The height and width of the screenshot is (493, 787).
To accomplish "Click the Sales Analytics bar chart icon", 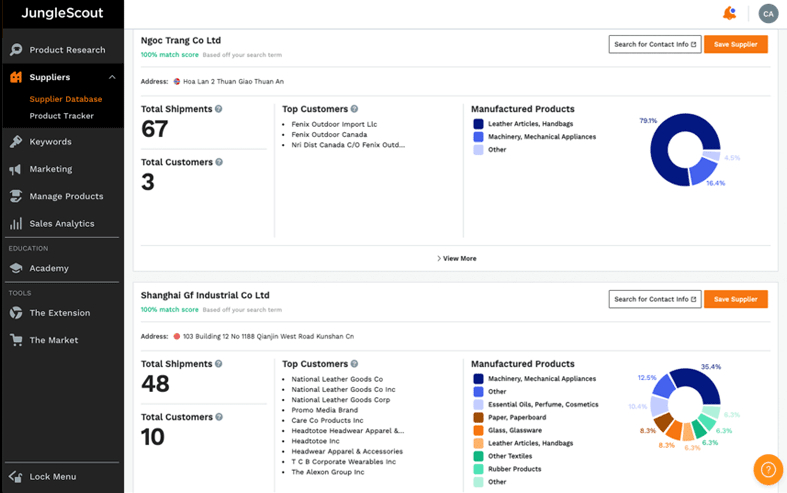I will [x=16, y=224].
